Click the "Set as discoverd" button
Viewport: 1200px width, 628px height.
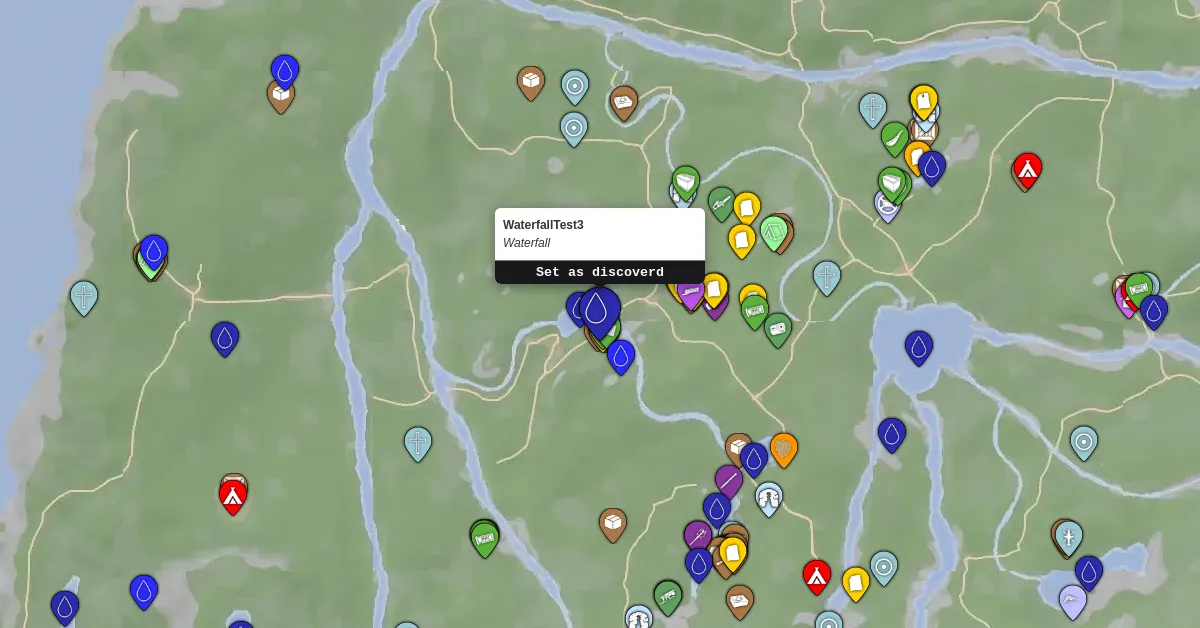tap(600, 272)
